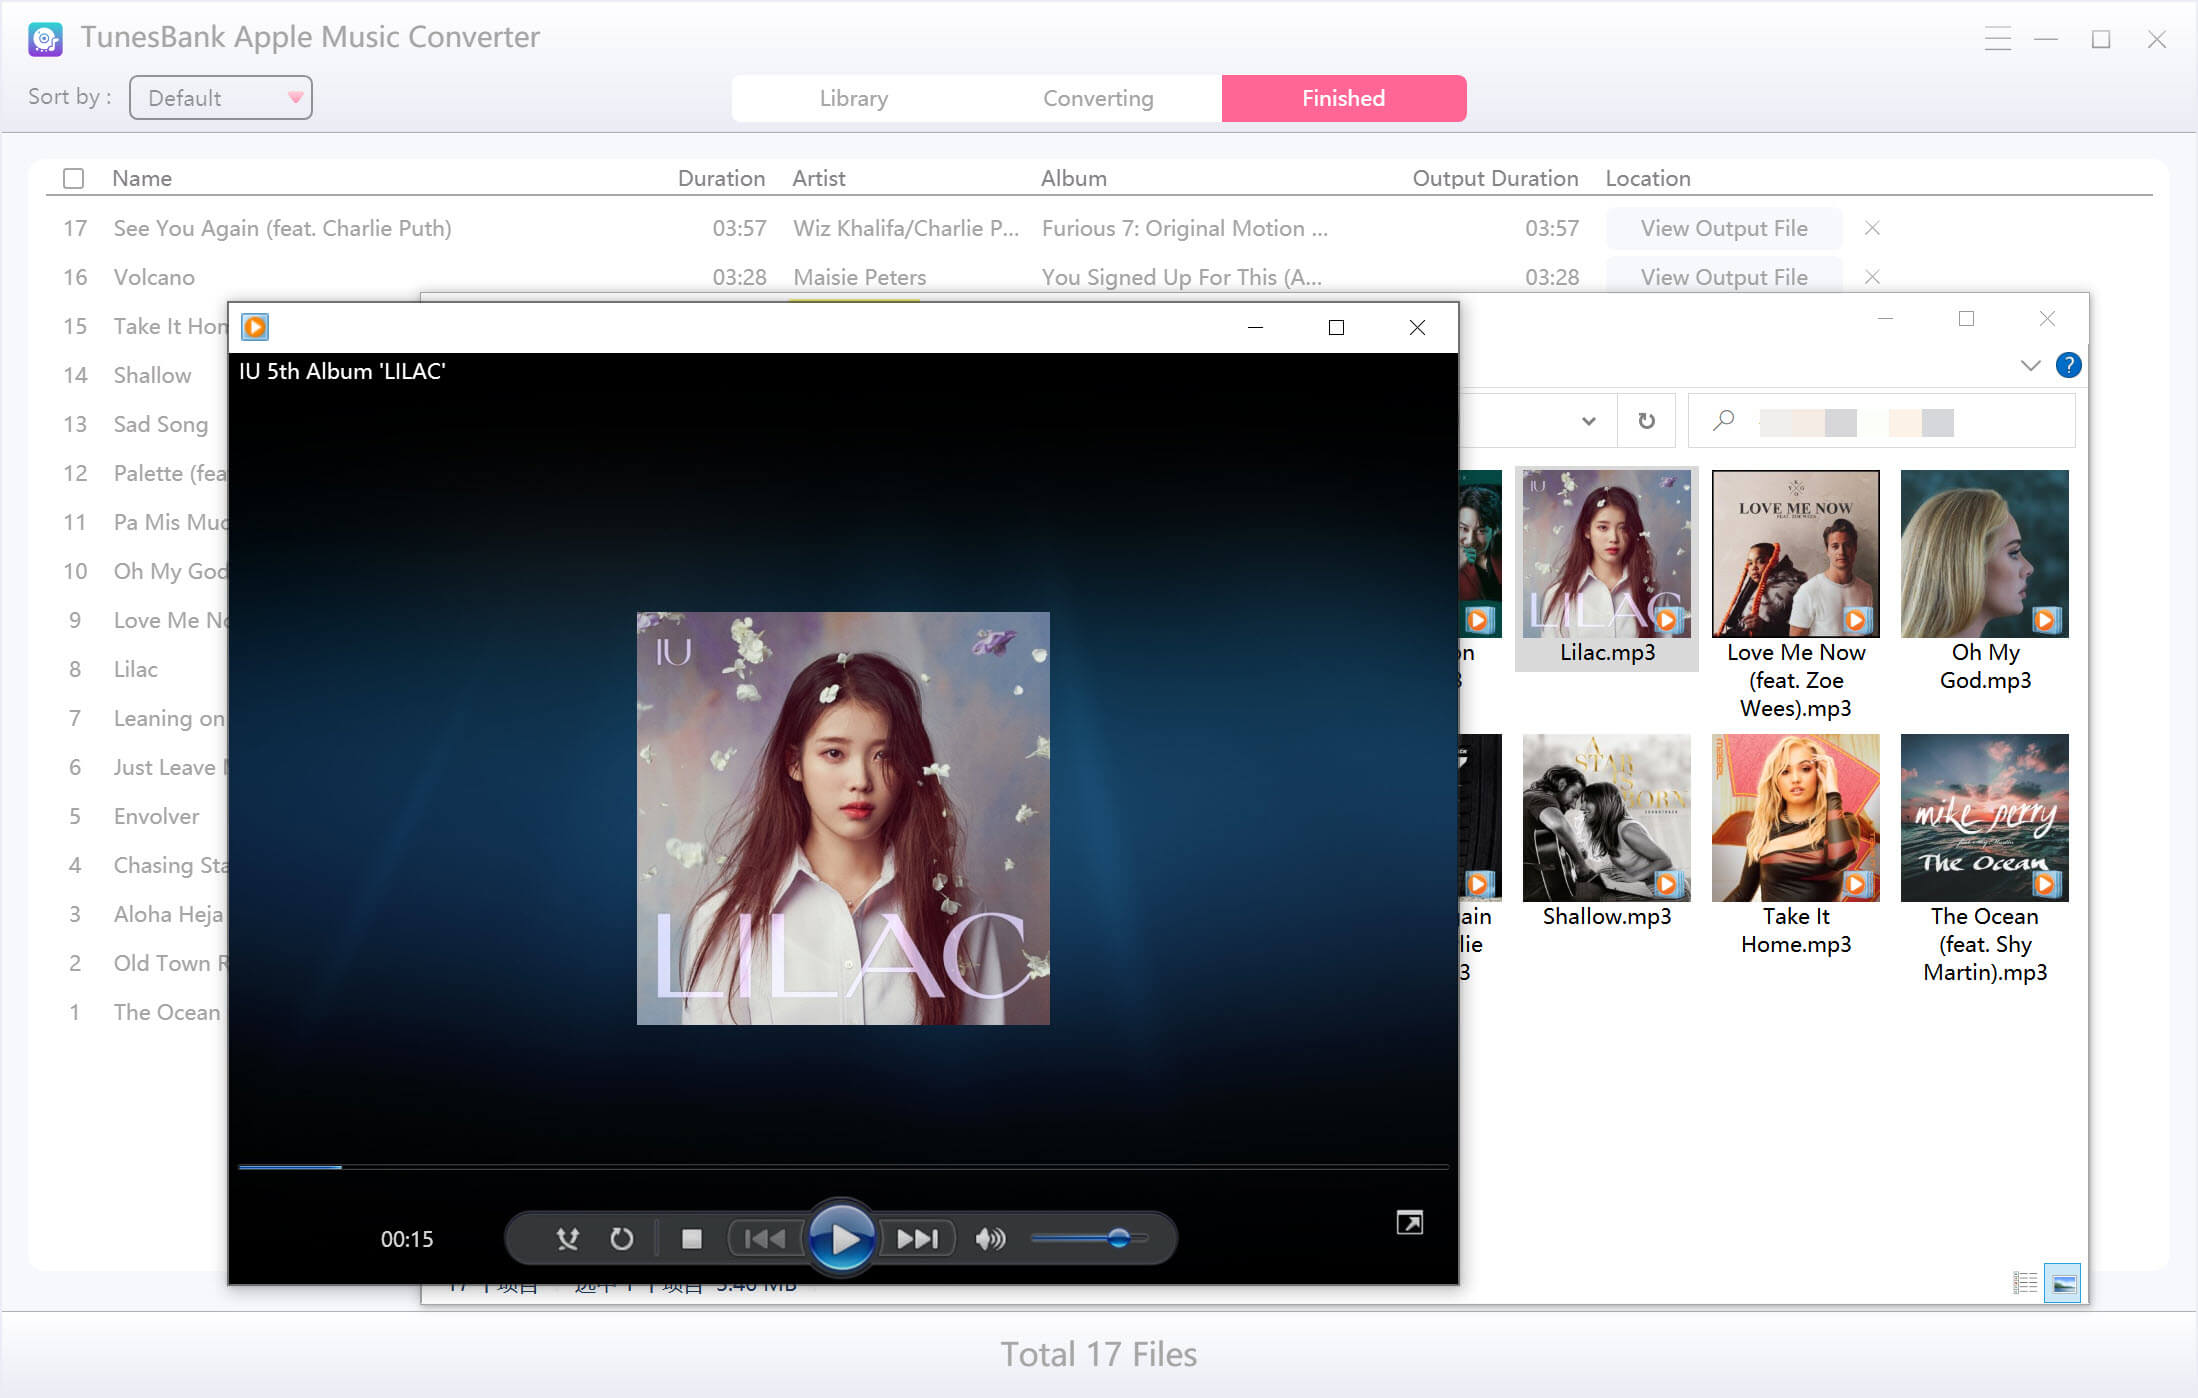The width and height of the screenshot is (2198, 1398).
Task: Switch Explorer to details view icon
Action: pos(2025,1283)
